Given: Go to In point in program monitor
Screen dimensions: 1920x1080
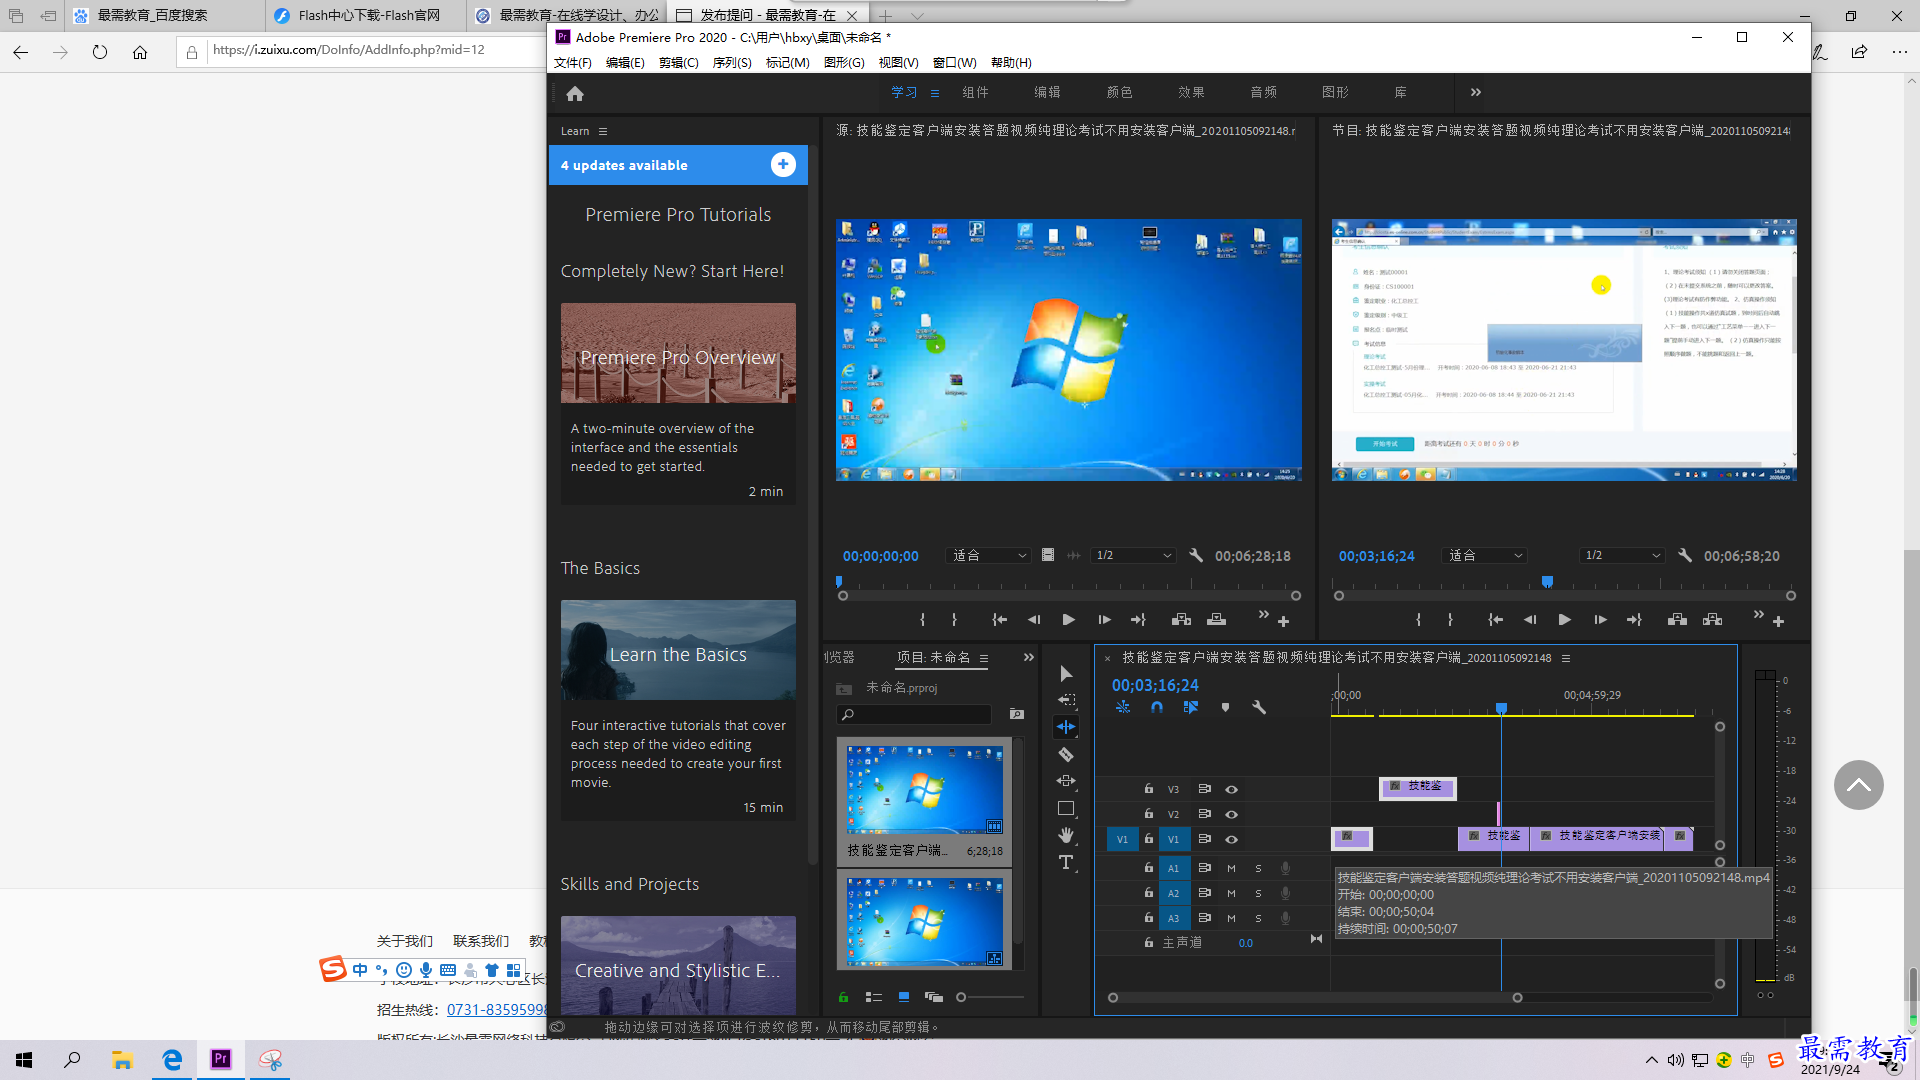Looking at the screenshot, I should tap(1495, 620).
